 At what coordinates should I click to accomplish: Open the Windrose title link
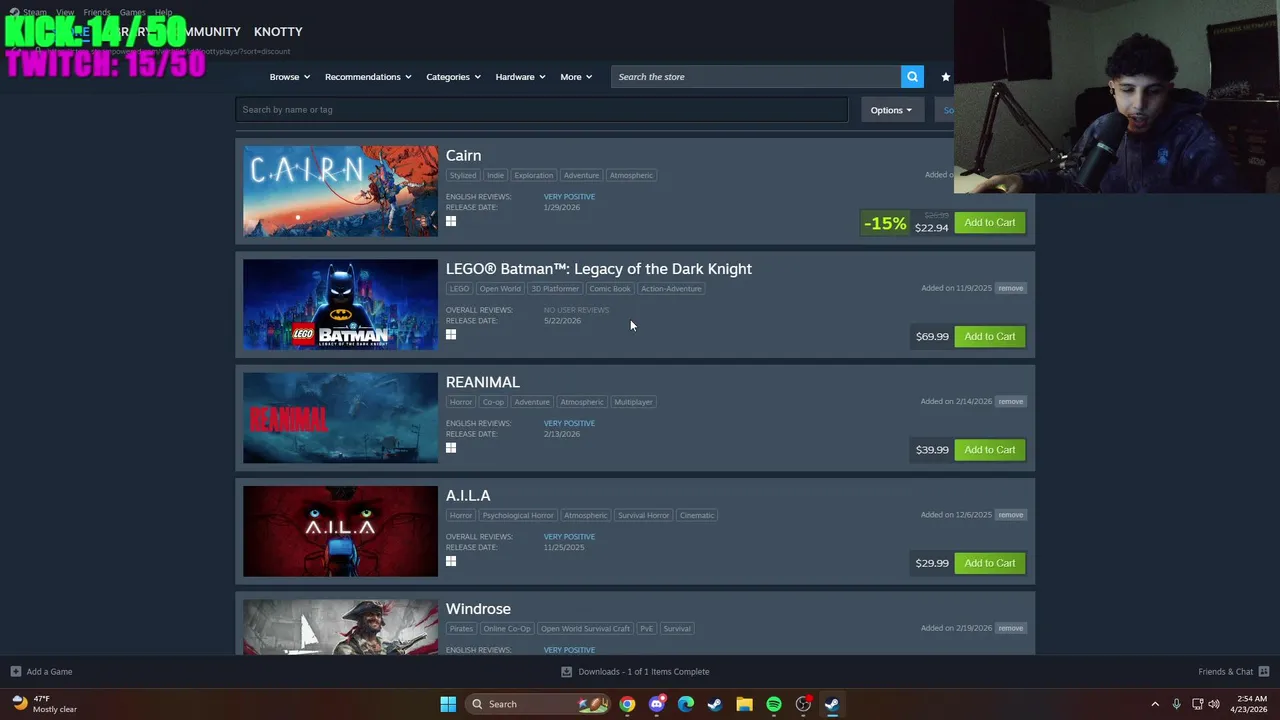pos(478,609)
